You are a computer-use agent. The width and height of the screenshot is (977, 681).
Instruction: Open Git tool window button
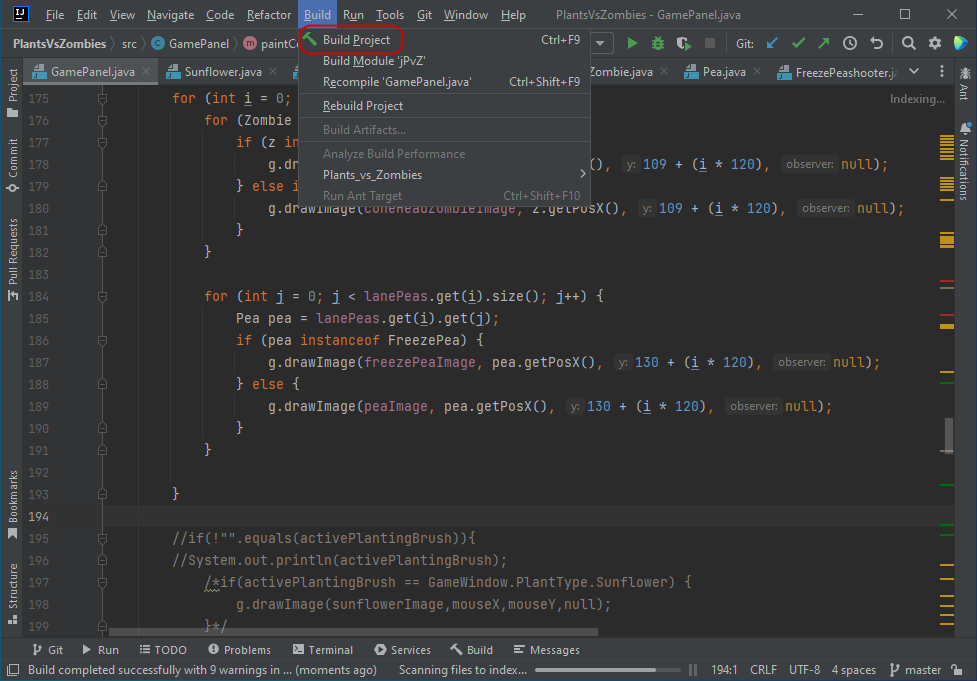pos(48,650)
